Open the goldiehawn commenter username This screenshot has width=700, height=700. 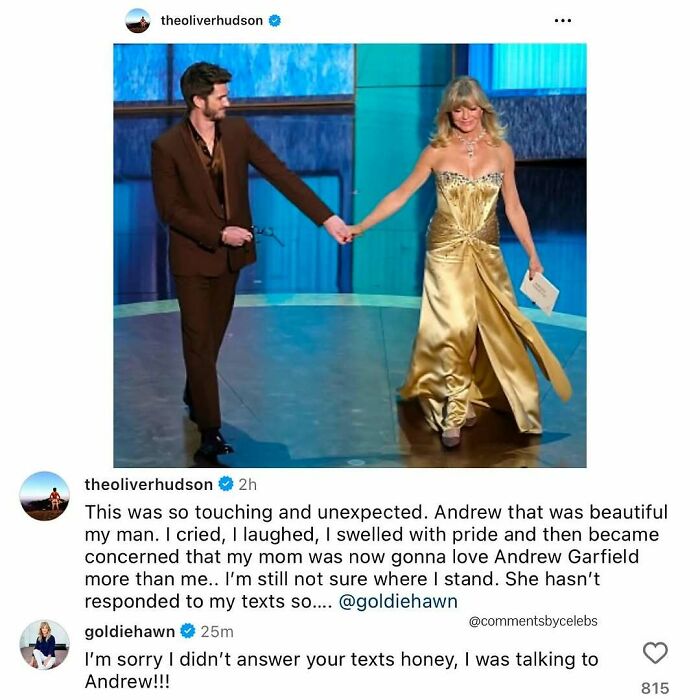tap(130, 632)
